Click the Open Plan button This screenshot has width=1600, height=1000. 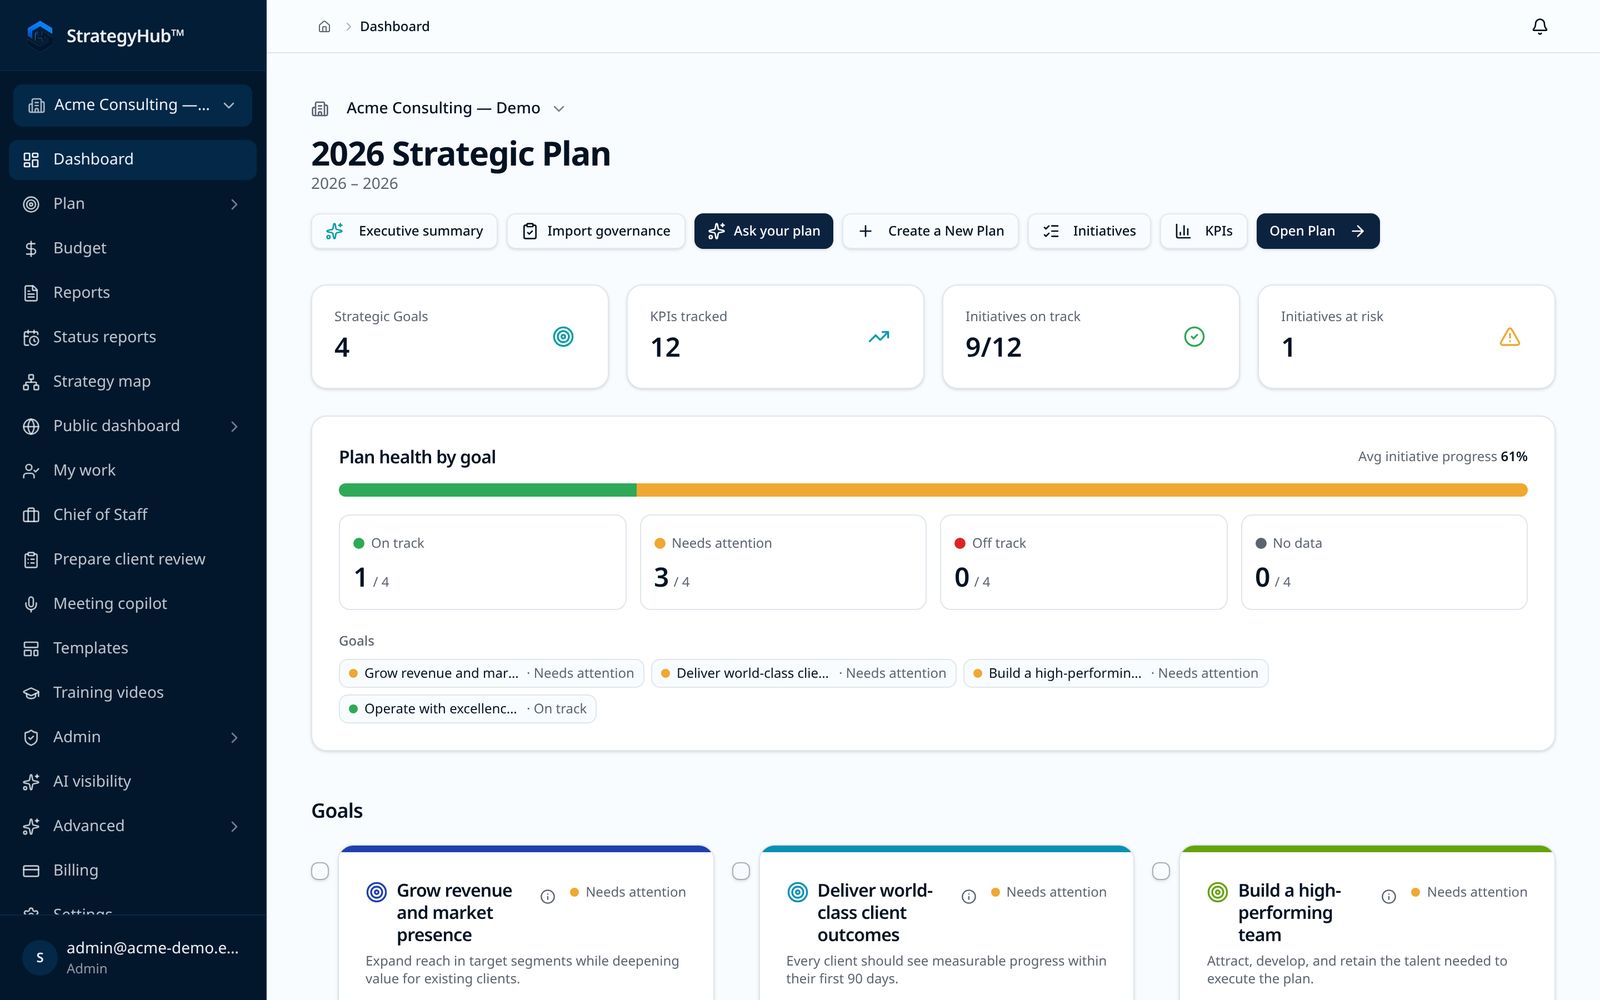click(x=1318, y=231)
